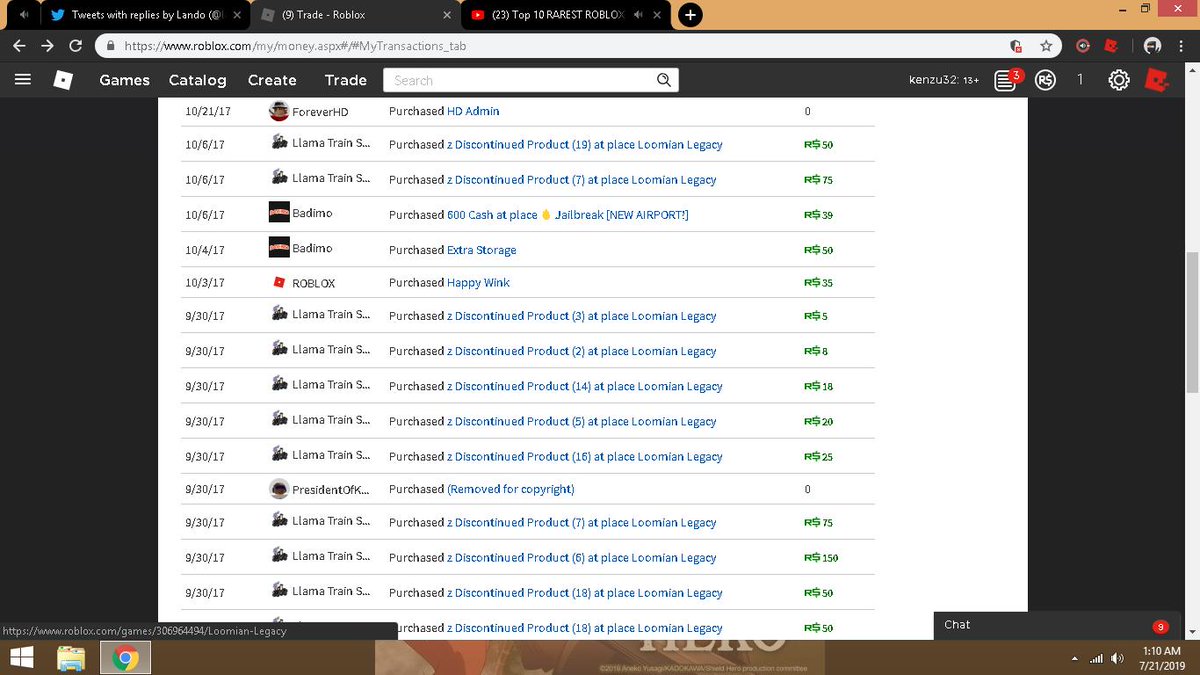Open the red Roblox browser extension
This screenshot has height=675, width=1200.
coord(1110,46)
